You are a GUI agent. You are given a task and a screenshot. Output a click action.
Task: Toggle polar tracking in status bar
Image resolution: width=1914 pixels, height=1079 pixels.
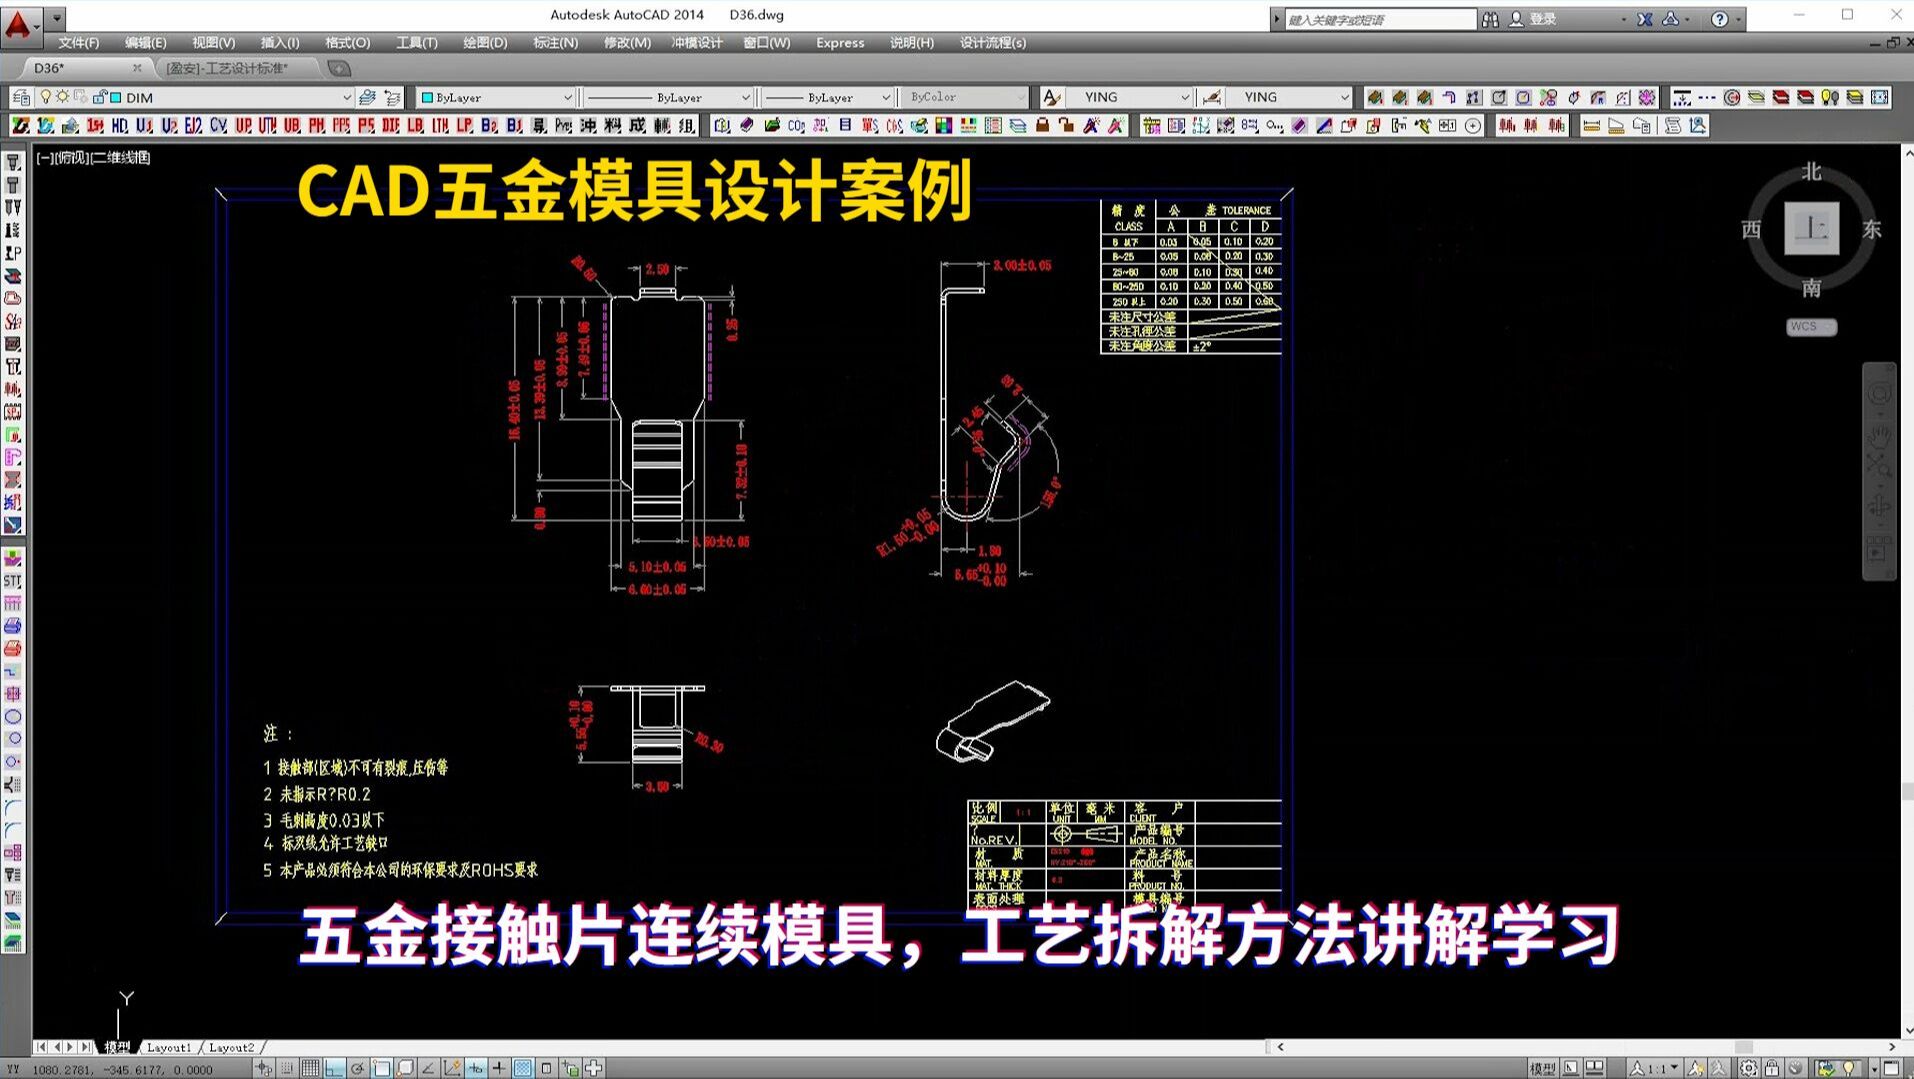(357, 1068)
